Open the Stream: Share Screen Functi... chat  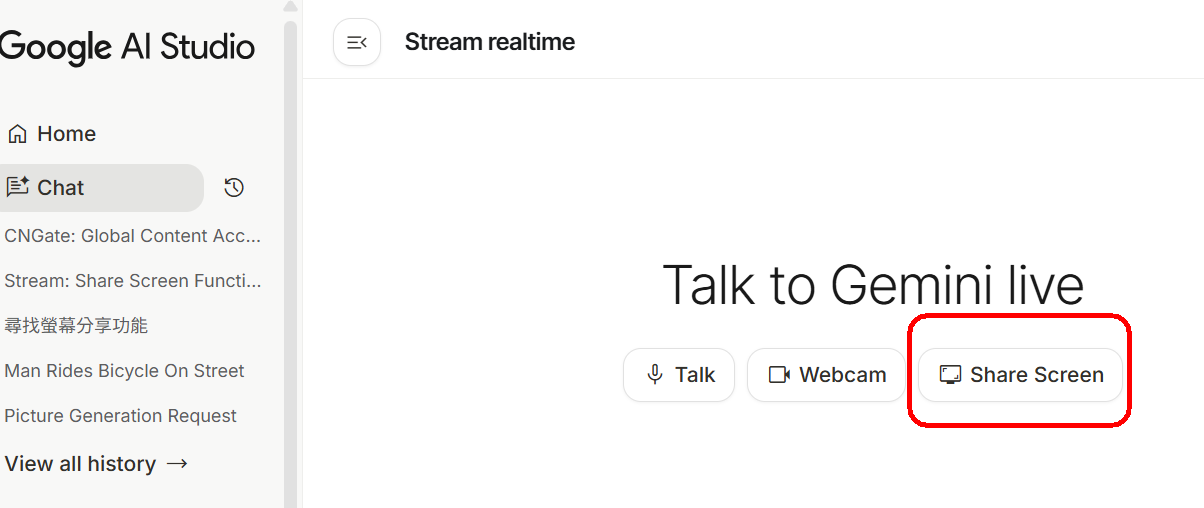click(x=132, y=281)
